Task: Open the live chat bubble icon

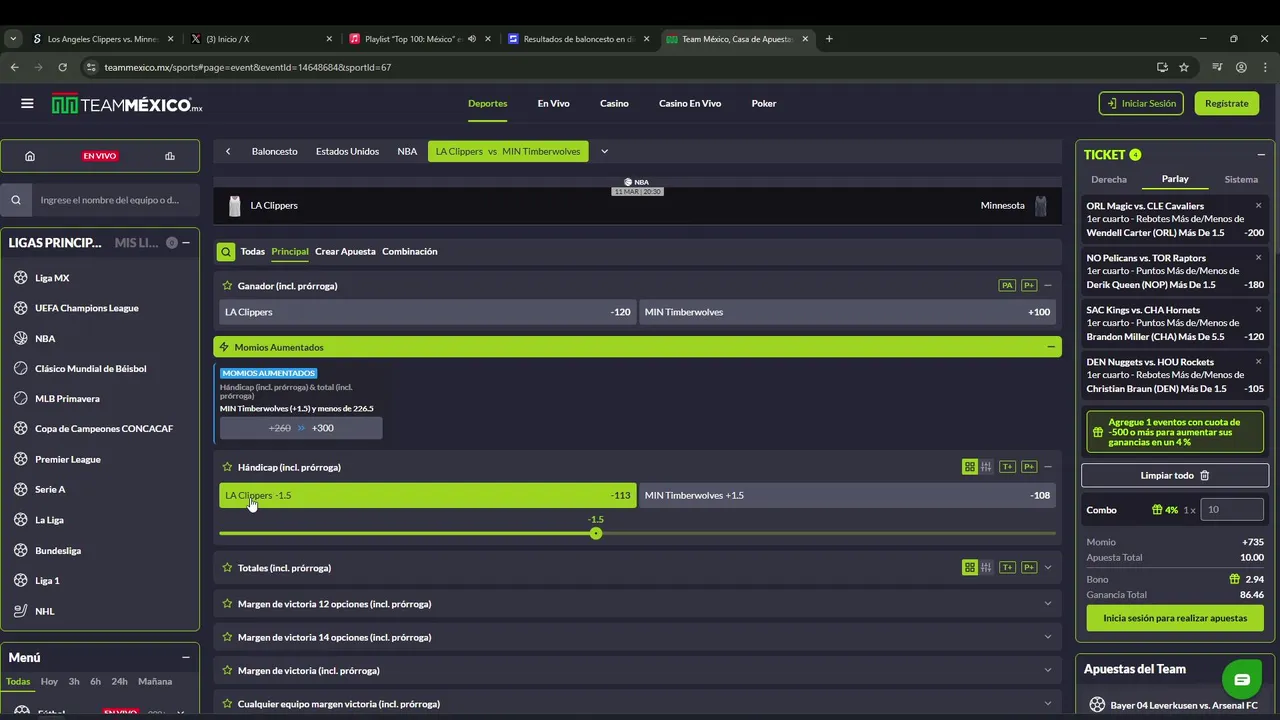Action: click(x=1242, y=680)
